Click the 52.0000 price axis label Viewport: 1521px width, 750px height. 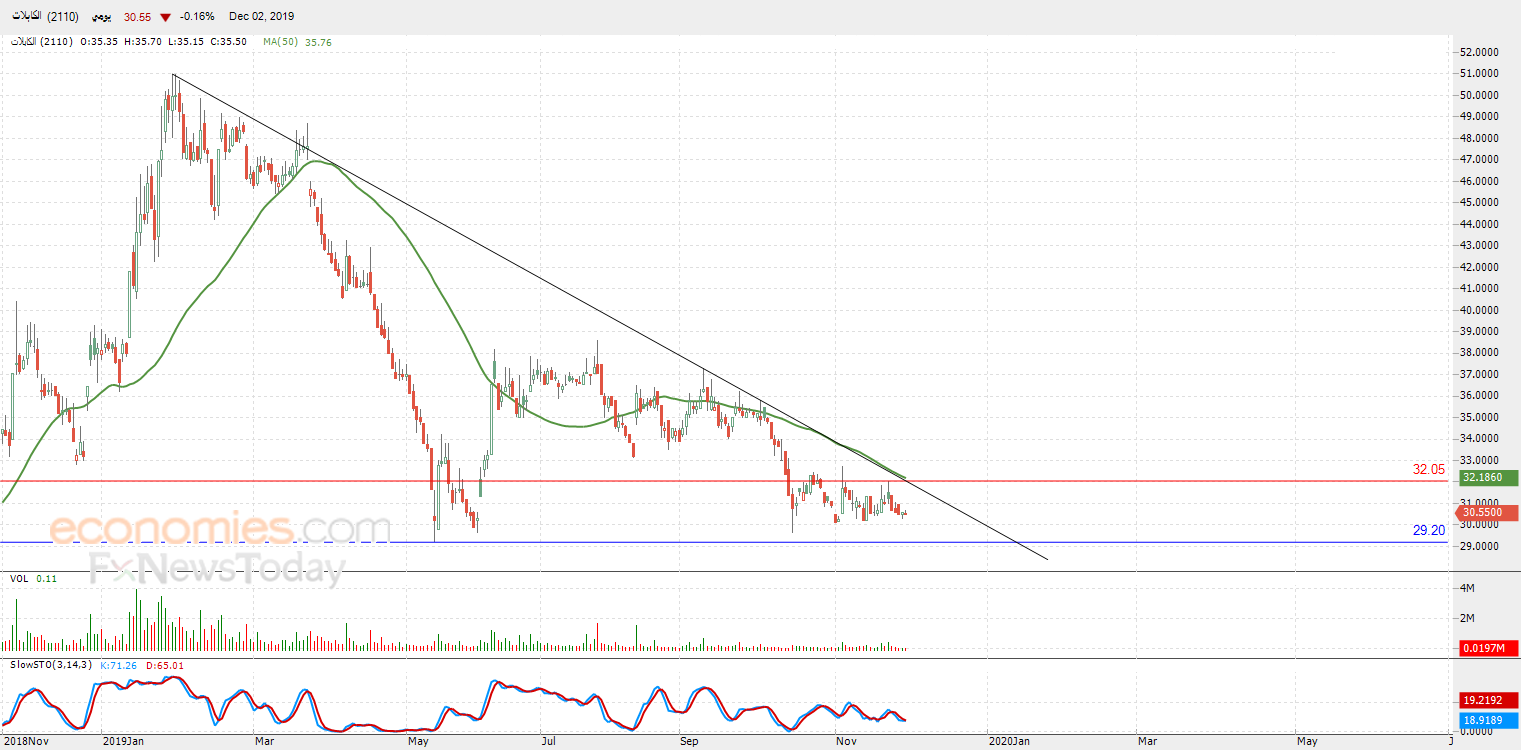(x=1480, y=52)
